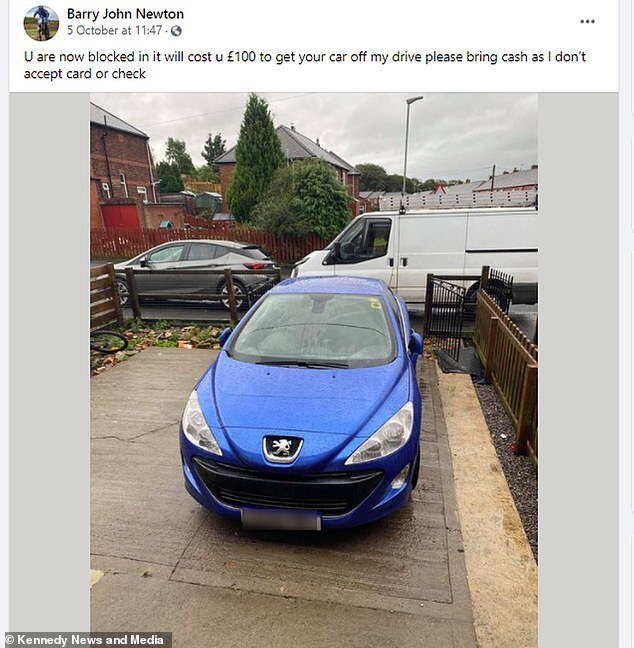Click the blue car's windscreen
This screenshot has height=648, width=634.
pyautogui.click(x=313, y=327)
